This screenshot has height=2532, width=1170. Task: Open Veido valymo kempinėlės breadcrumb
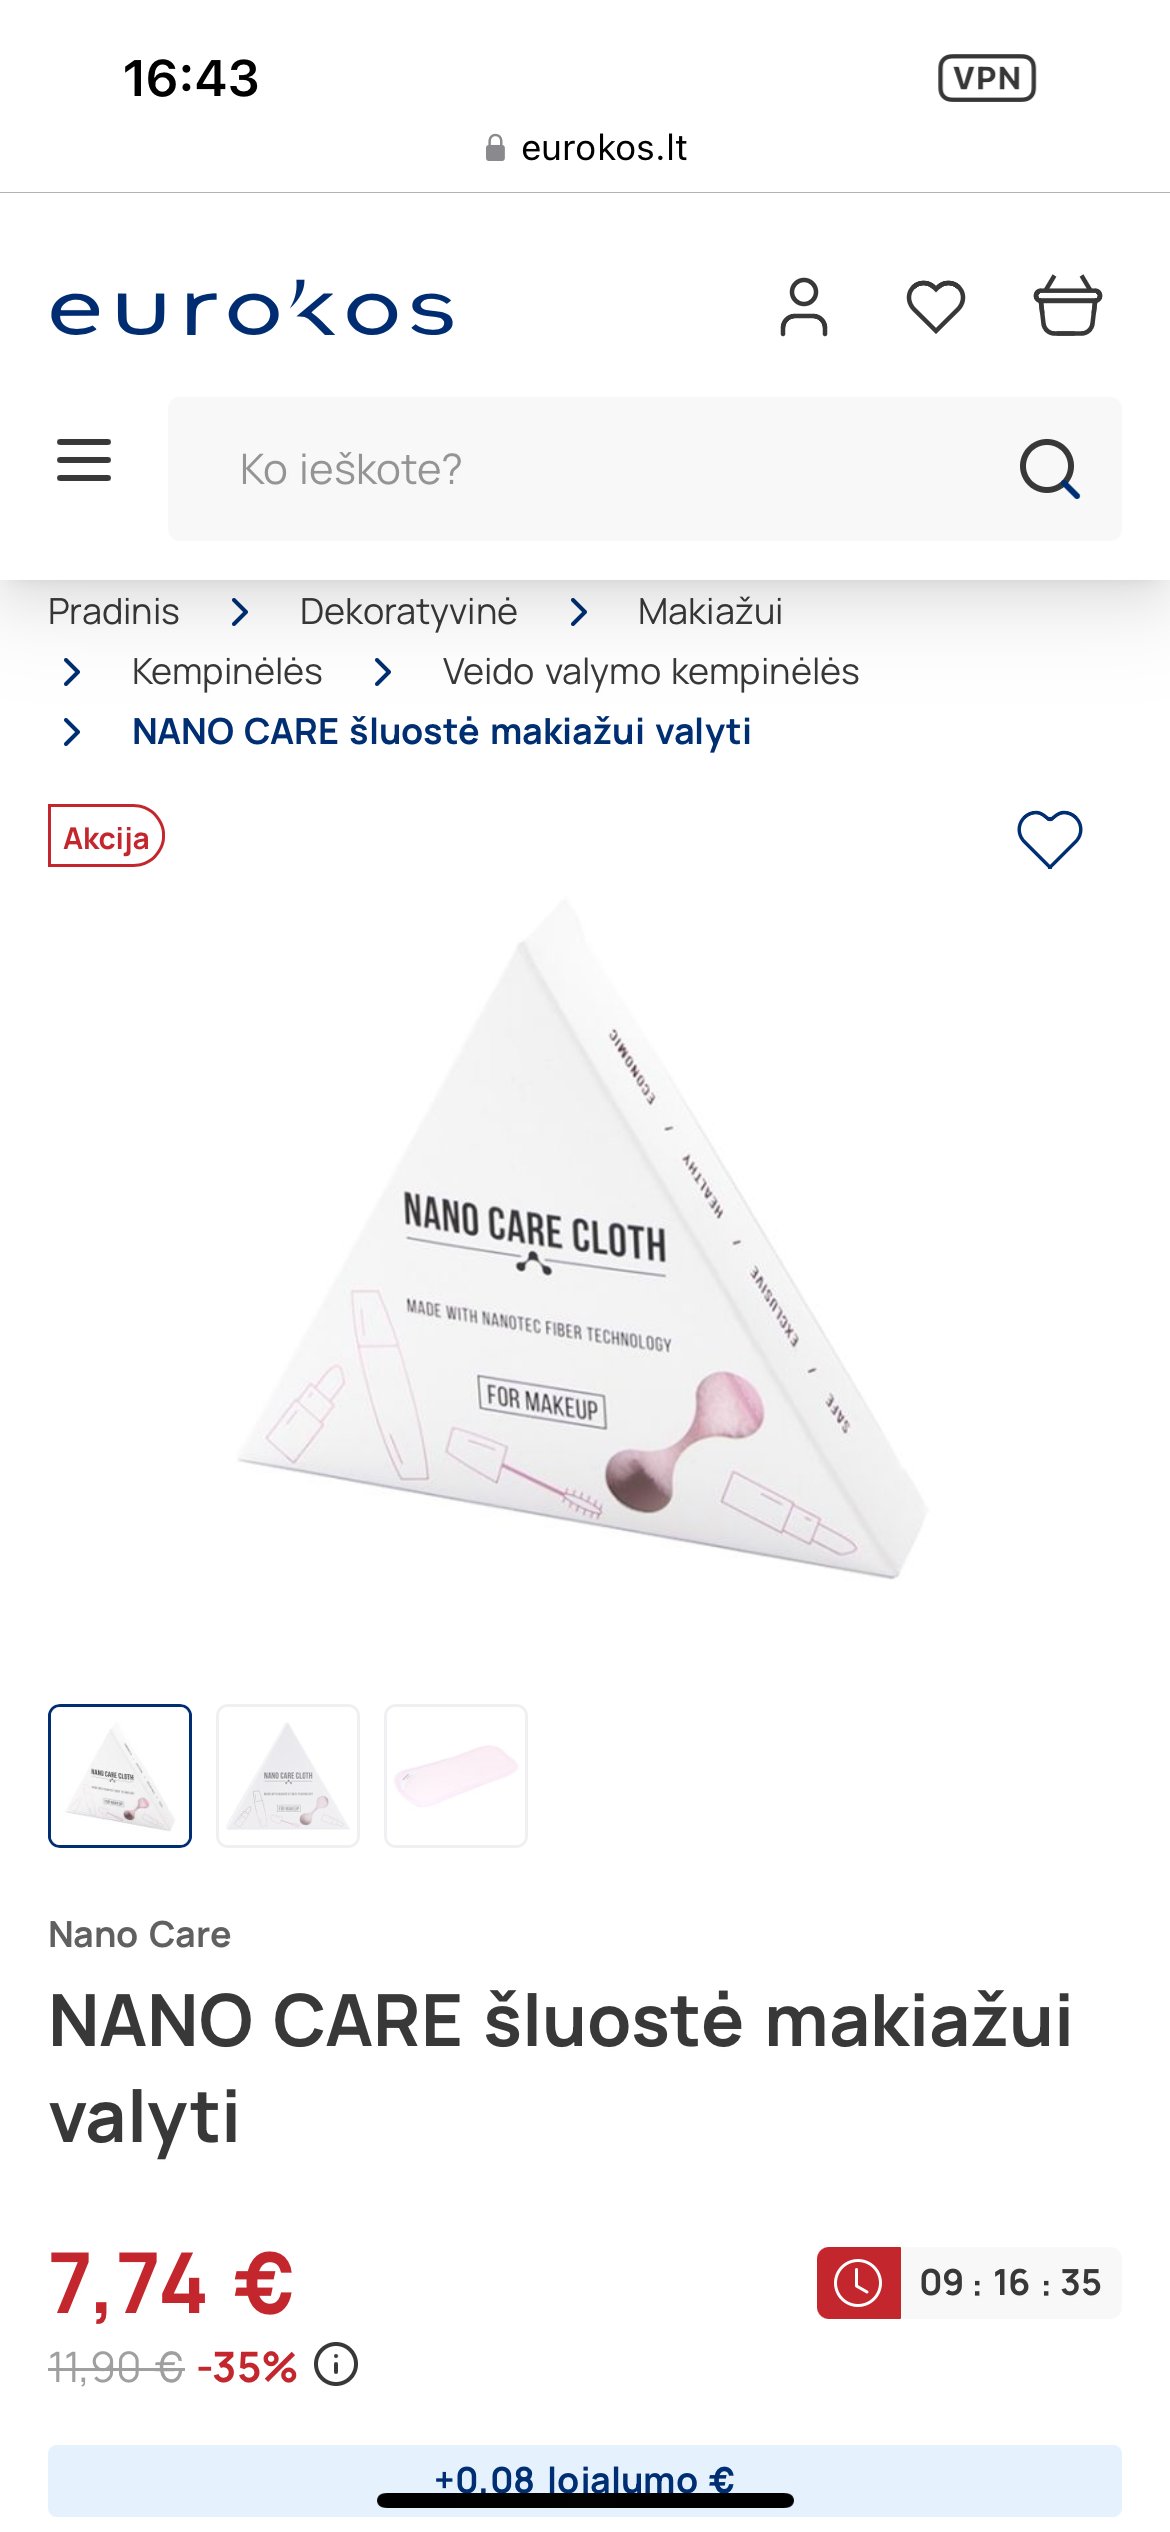click(651, 671)
